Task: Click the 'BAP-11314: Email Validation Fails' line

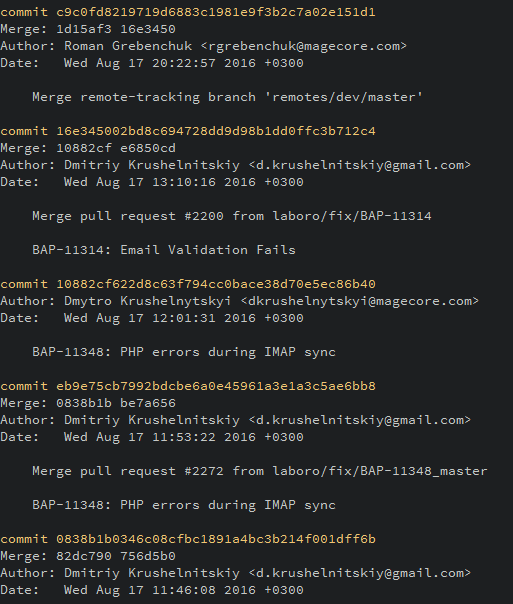Action: (164, 250)
